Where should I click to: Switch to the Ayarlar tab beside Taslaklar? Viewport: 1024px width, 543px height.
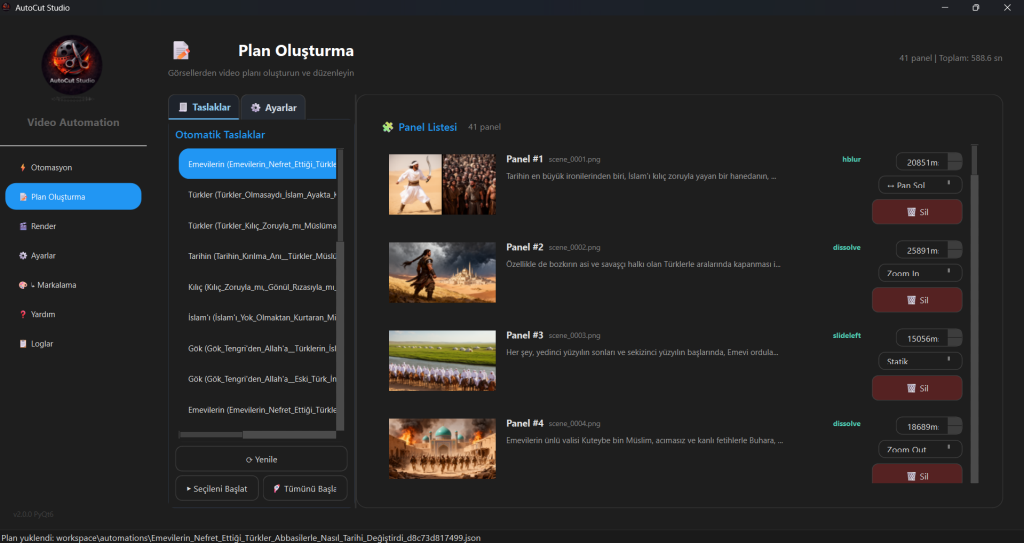tap(273, 107)
